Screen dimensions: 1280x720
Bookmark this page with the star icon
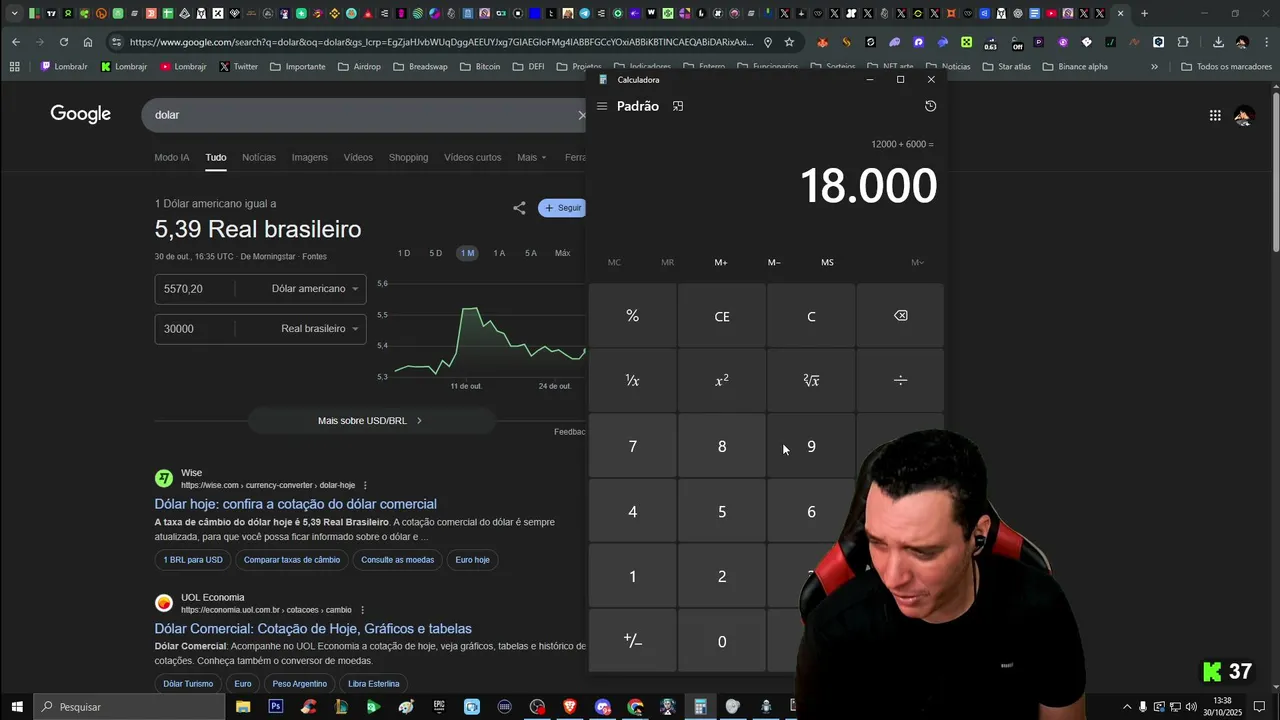click(789, 42)
